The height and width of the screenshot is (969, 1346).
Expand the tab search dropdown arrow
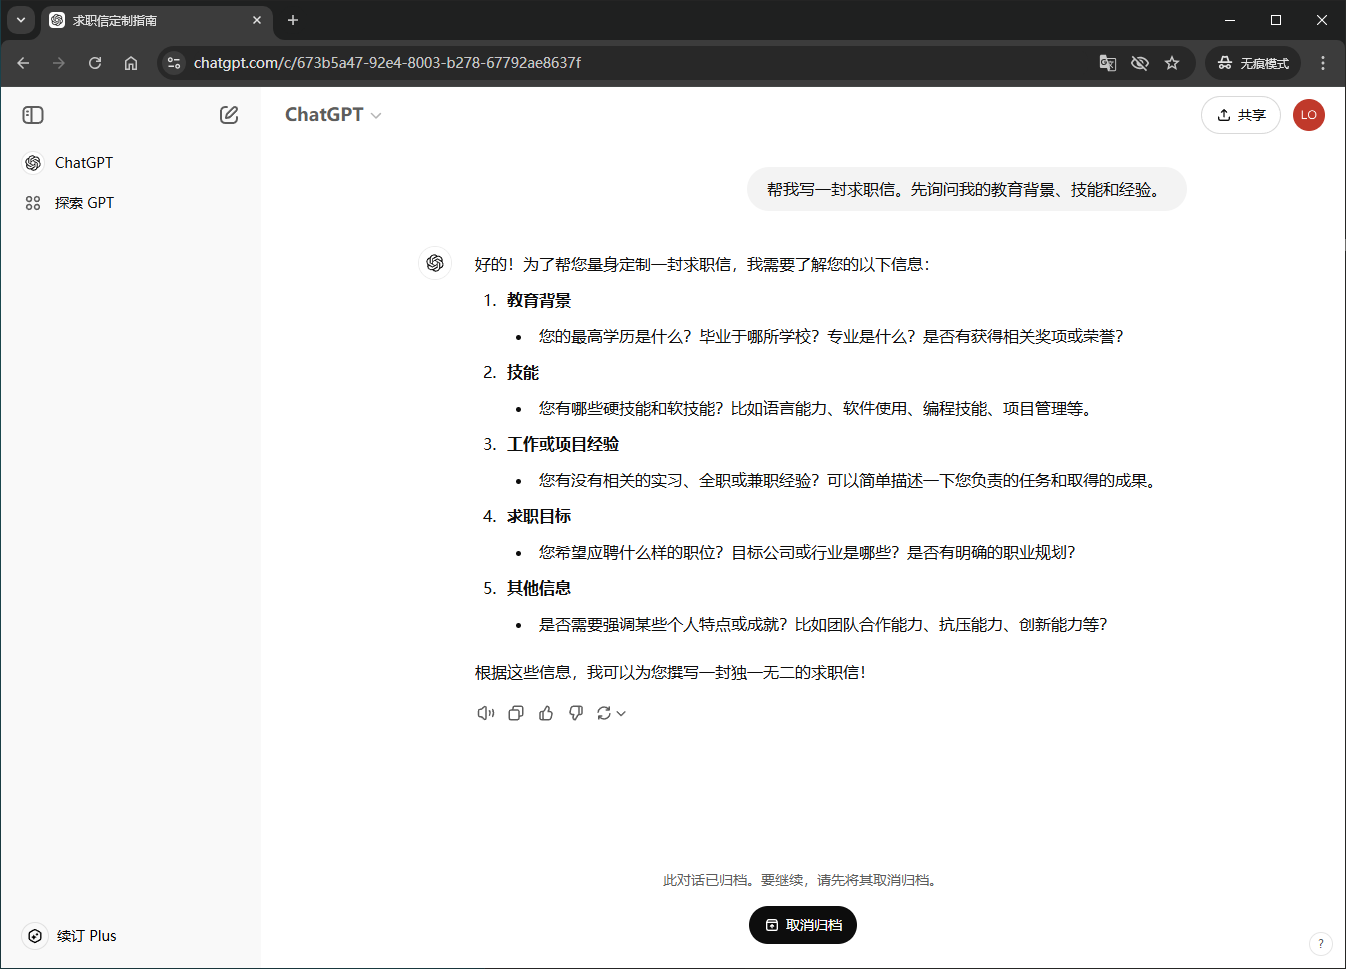(x=21, y=20)
